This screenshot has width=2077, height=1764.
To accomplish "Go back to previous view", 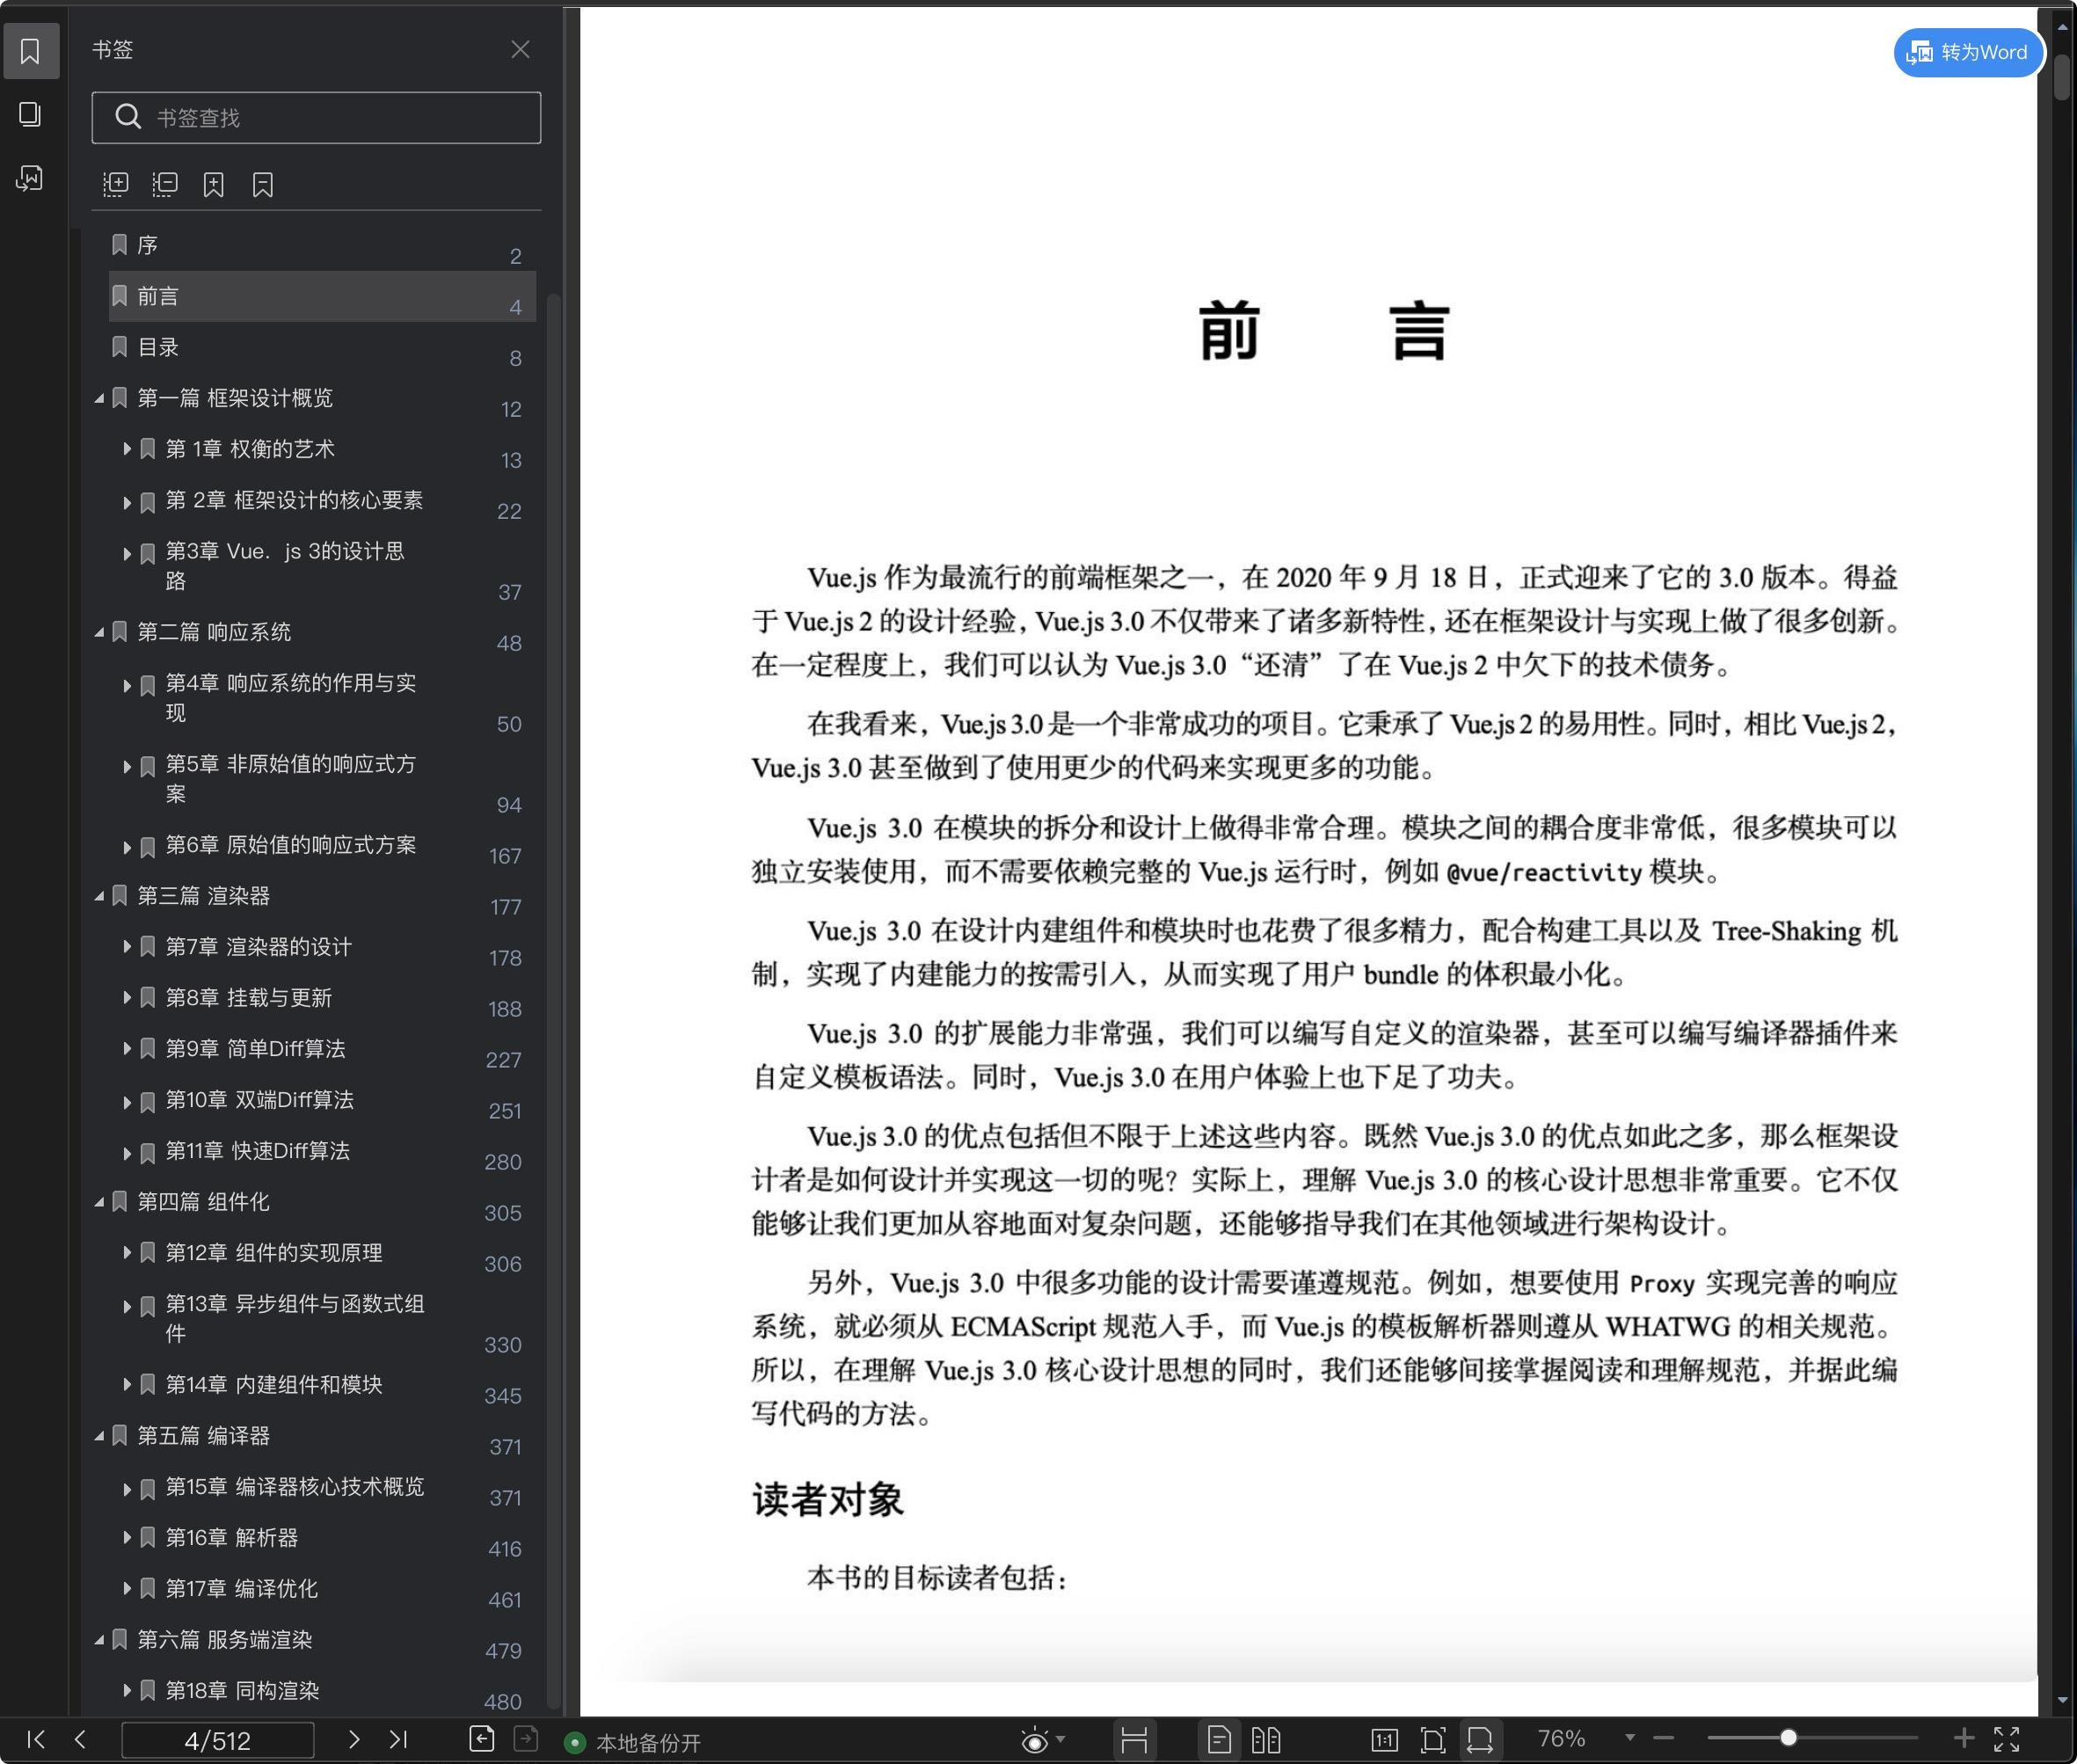I will [x=482, y=1739].
